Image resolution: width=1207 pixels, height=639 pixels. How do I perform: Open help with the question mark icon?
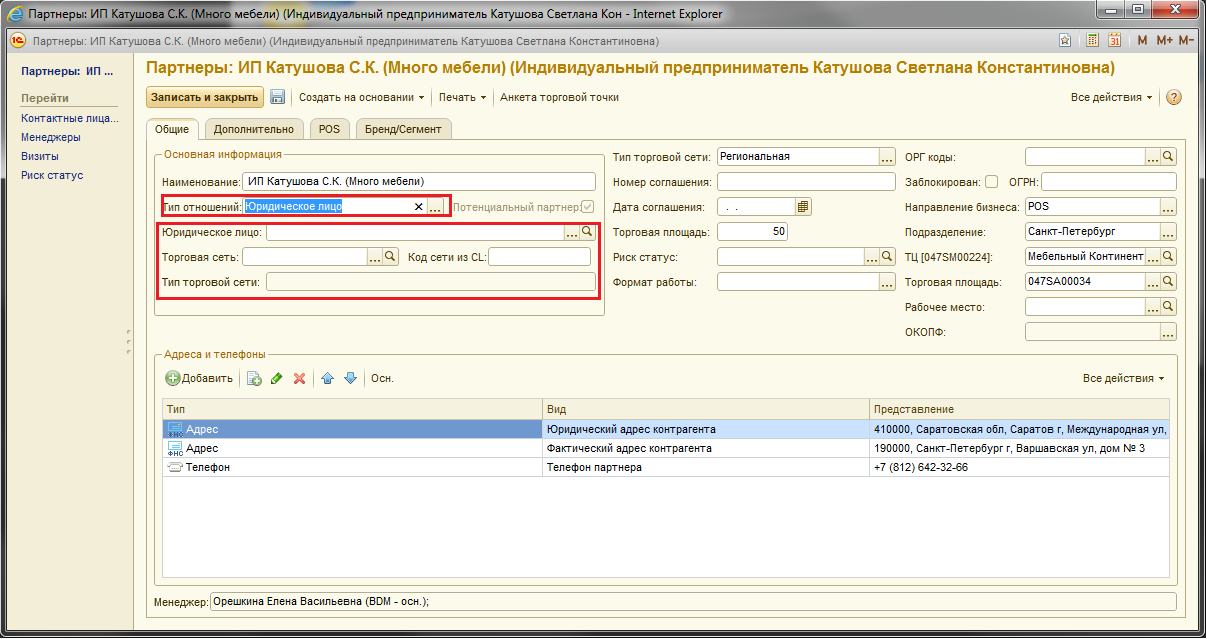(x=1174, y=97)
